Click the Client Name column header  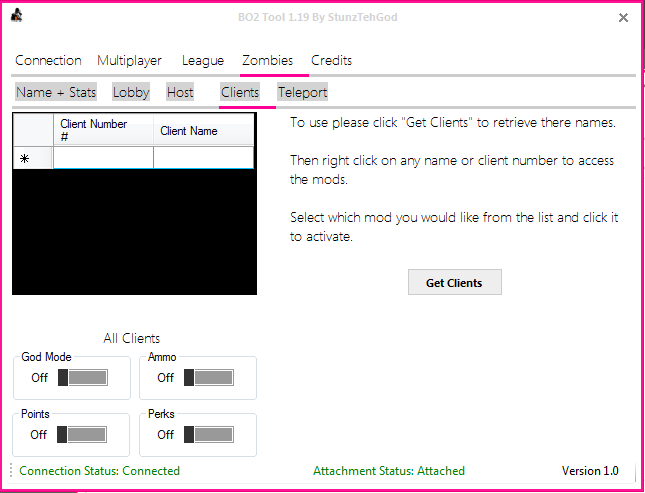point(203,130)
